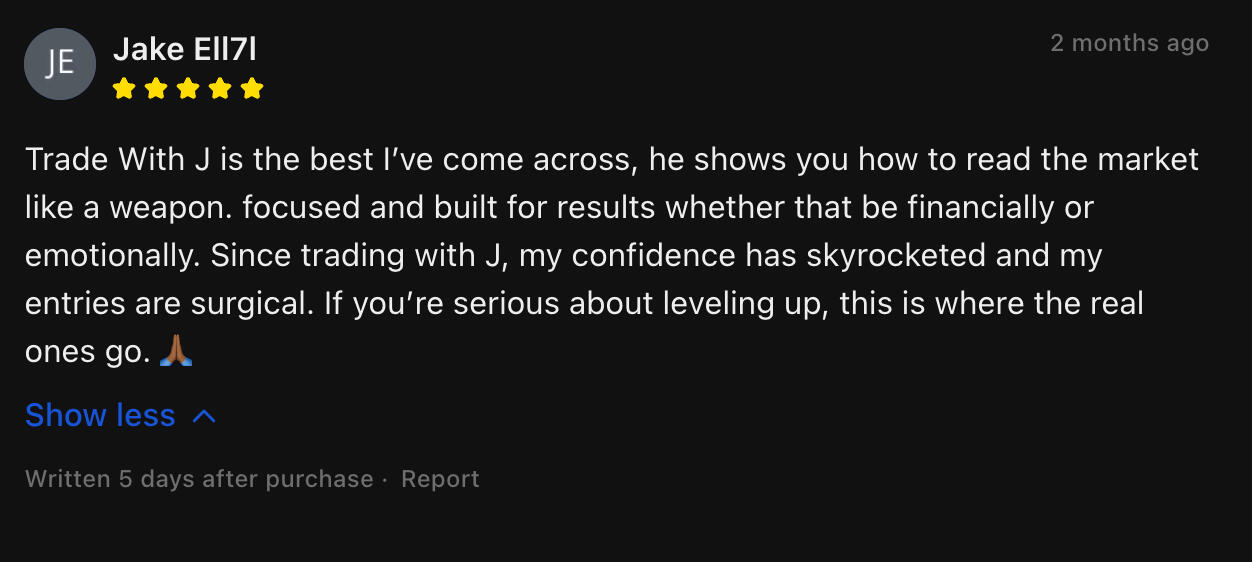
Task: Click the second yellow rating star
Action: point(156,89)
